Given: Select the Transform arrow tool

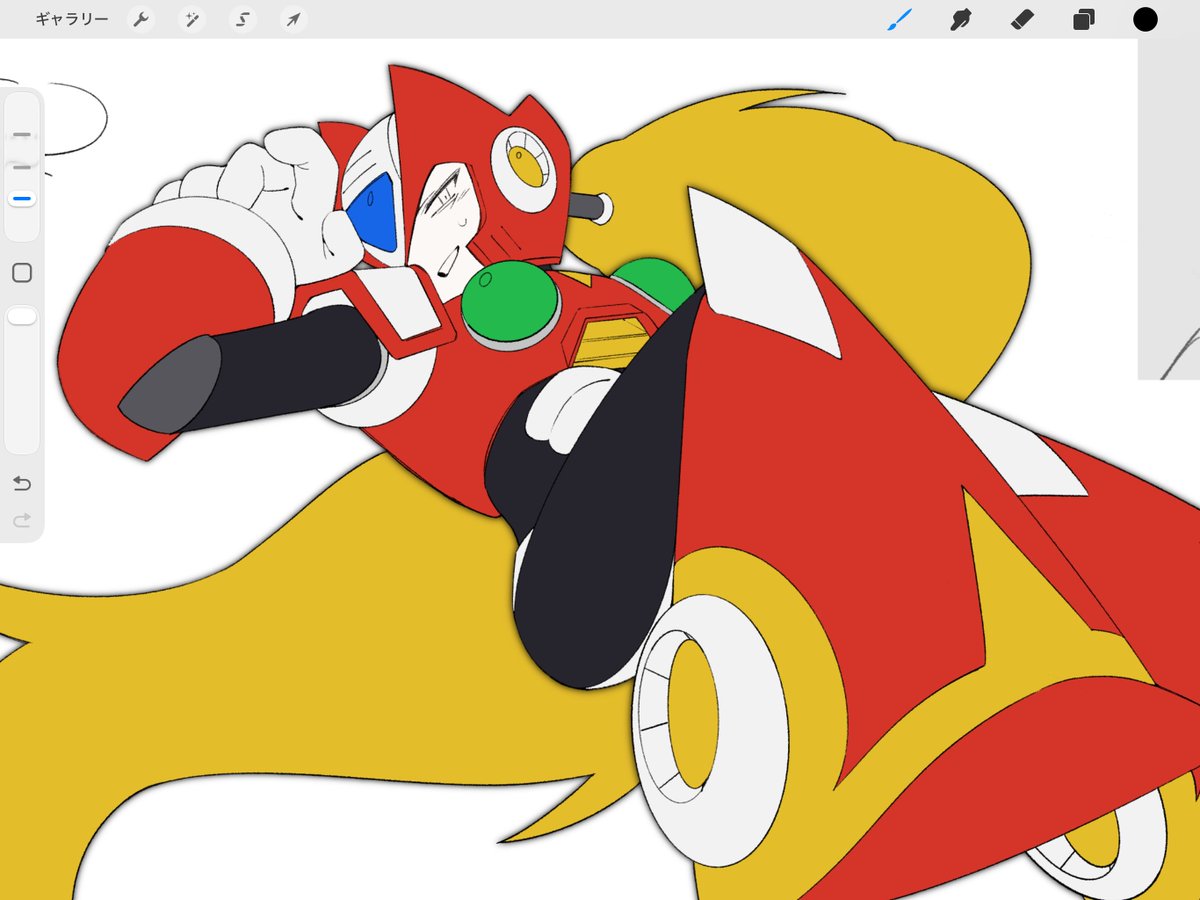Looking at the screenshot, I should pyautogui.click(x=292, y=19).
